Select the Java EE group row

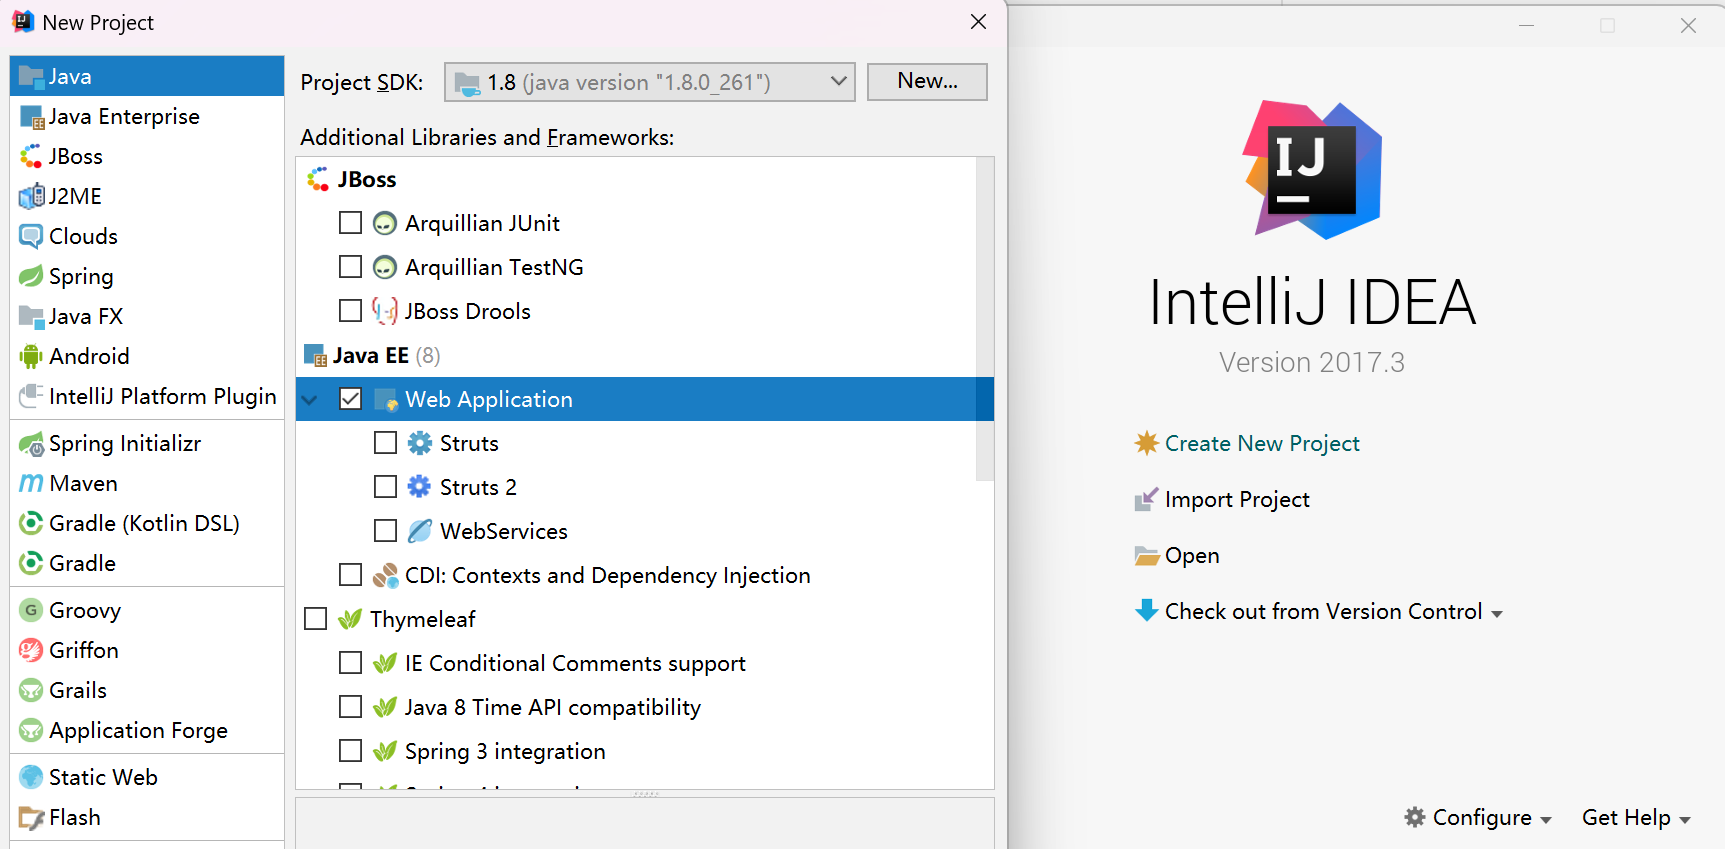636,355
